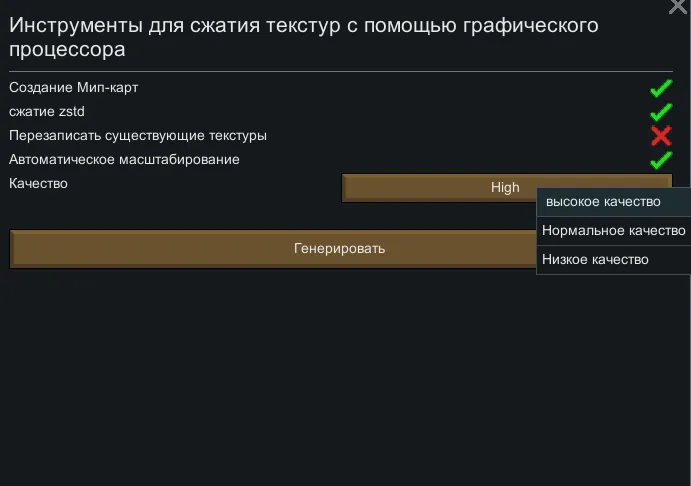This screenshot has width=691, height=486.
Task: Enable Перезаписать существующие текстуры via its label
Action: coord(138,136)
